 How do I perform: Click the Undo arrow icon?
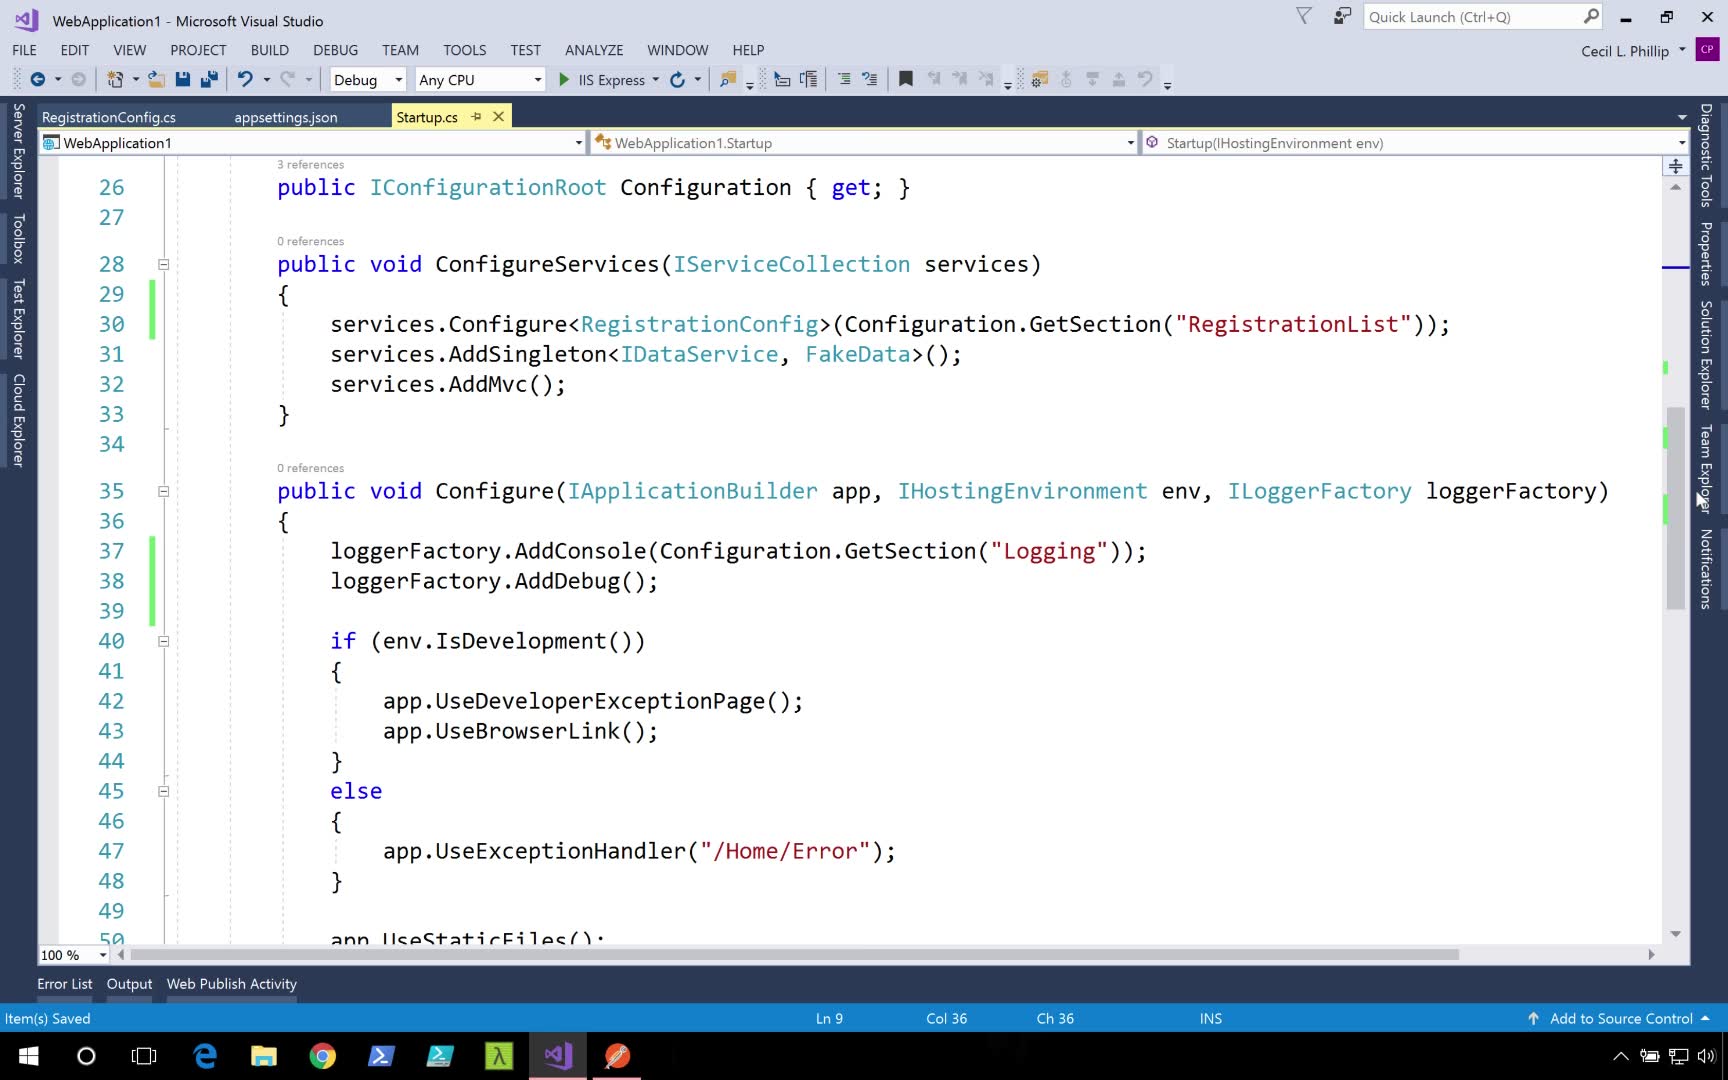point(244,79)
